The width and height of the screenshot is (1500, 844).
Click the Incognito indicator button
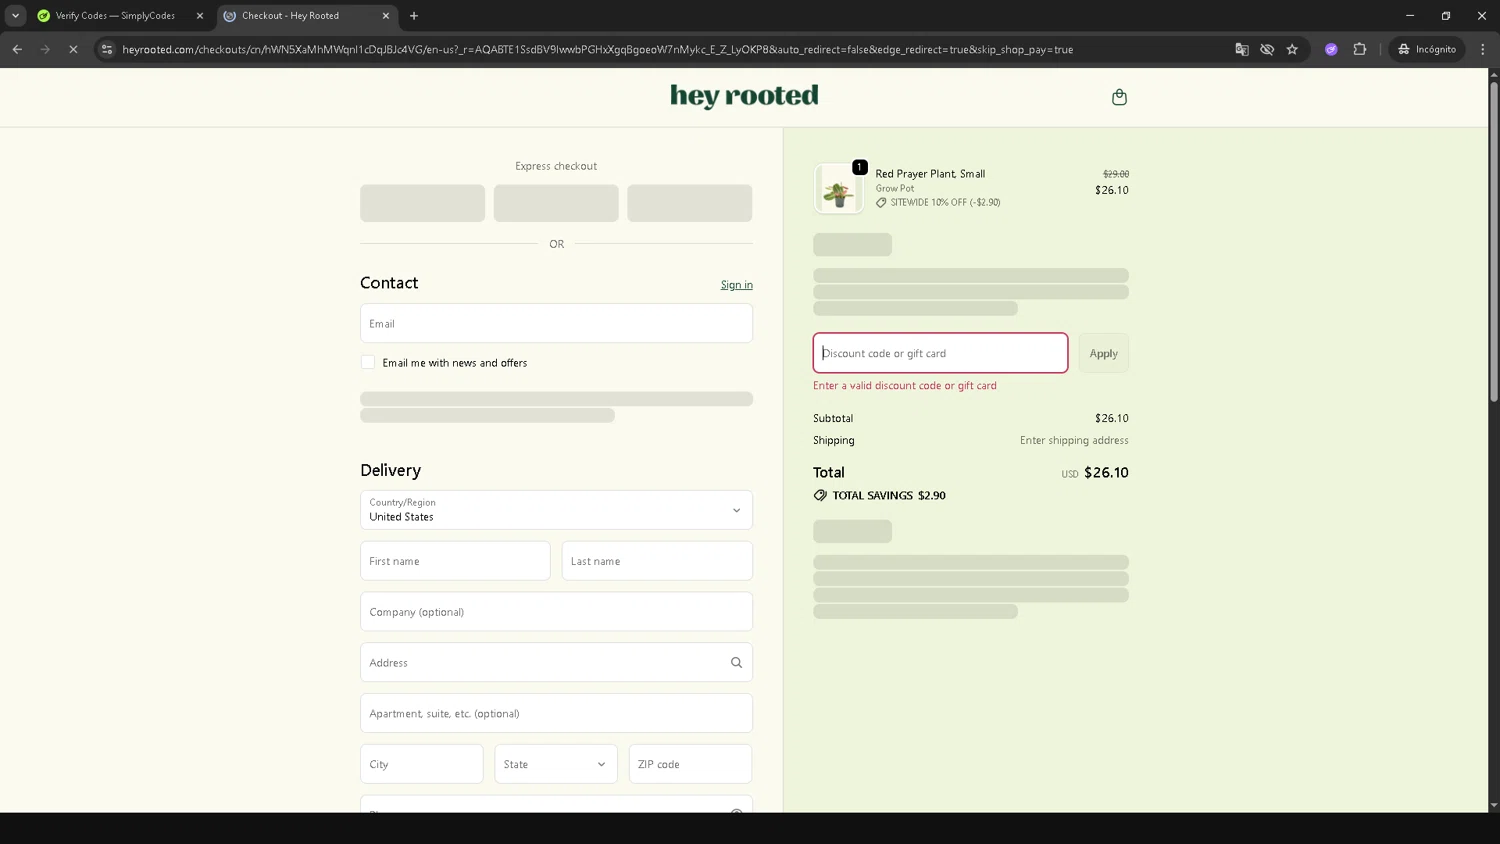pos(1427,49)
